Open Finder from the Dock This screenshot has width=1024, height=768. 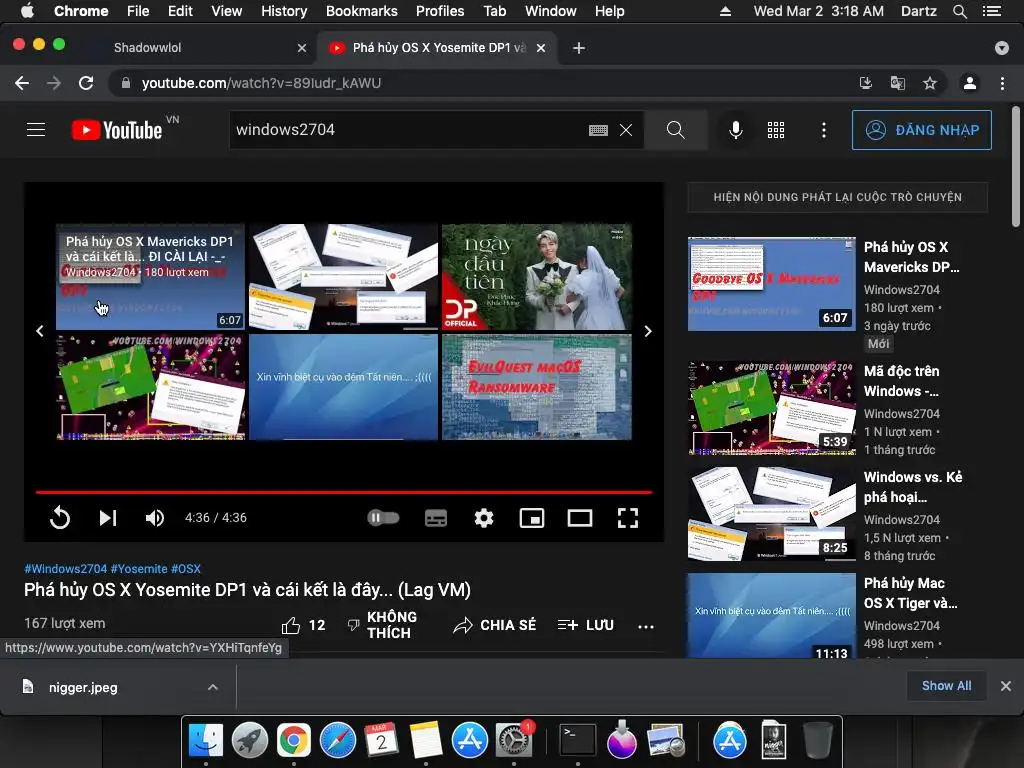[206, 740]
